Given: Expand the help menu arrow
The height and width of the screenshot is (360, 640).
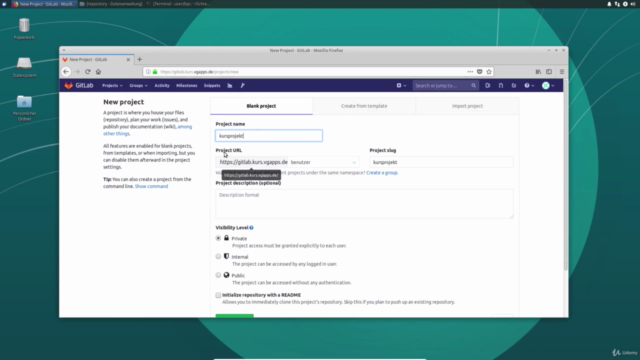Looking at the screenshot, I should coord(533,86).
